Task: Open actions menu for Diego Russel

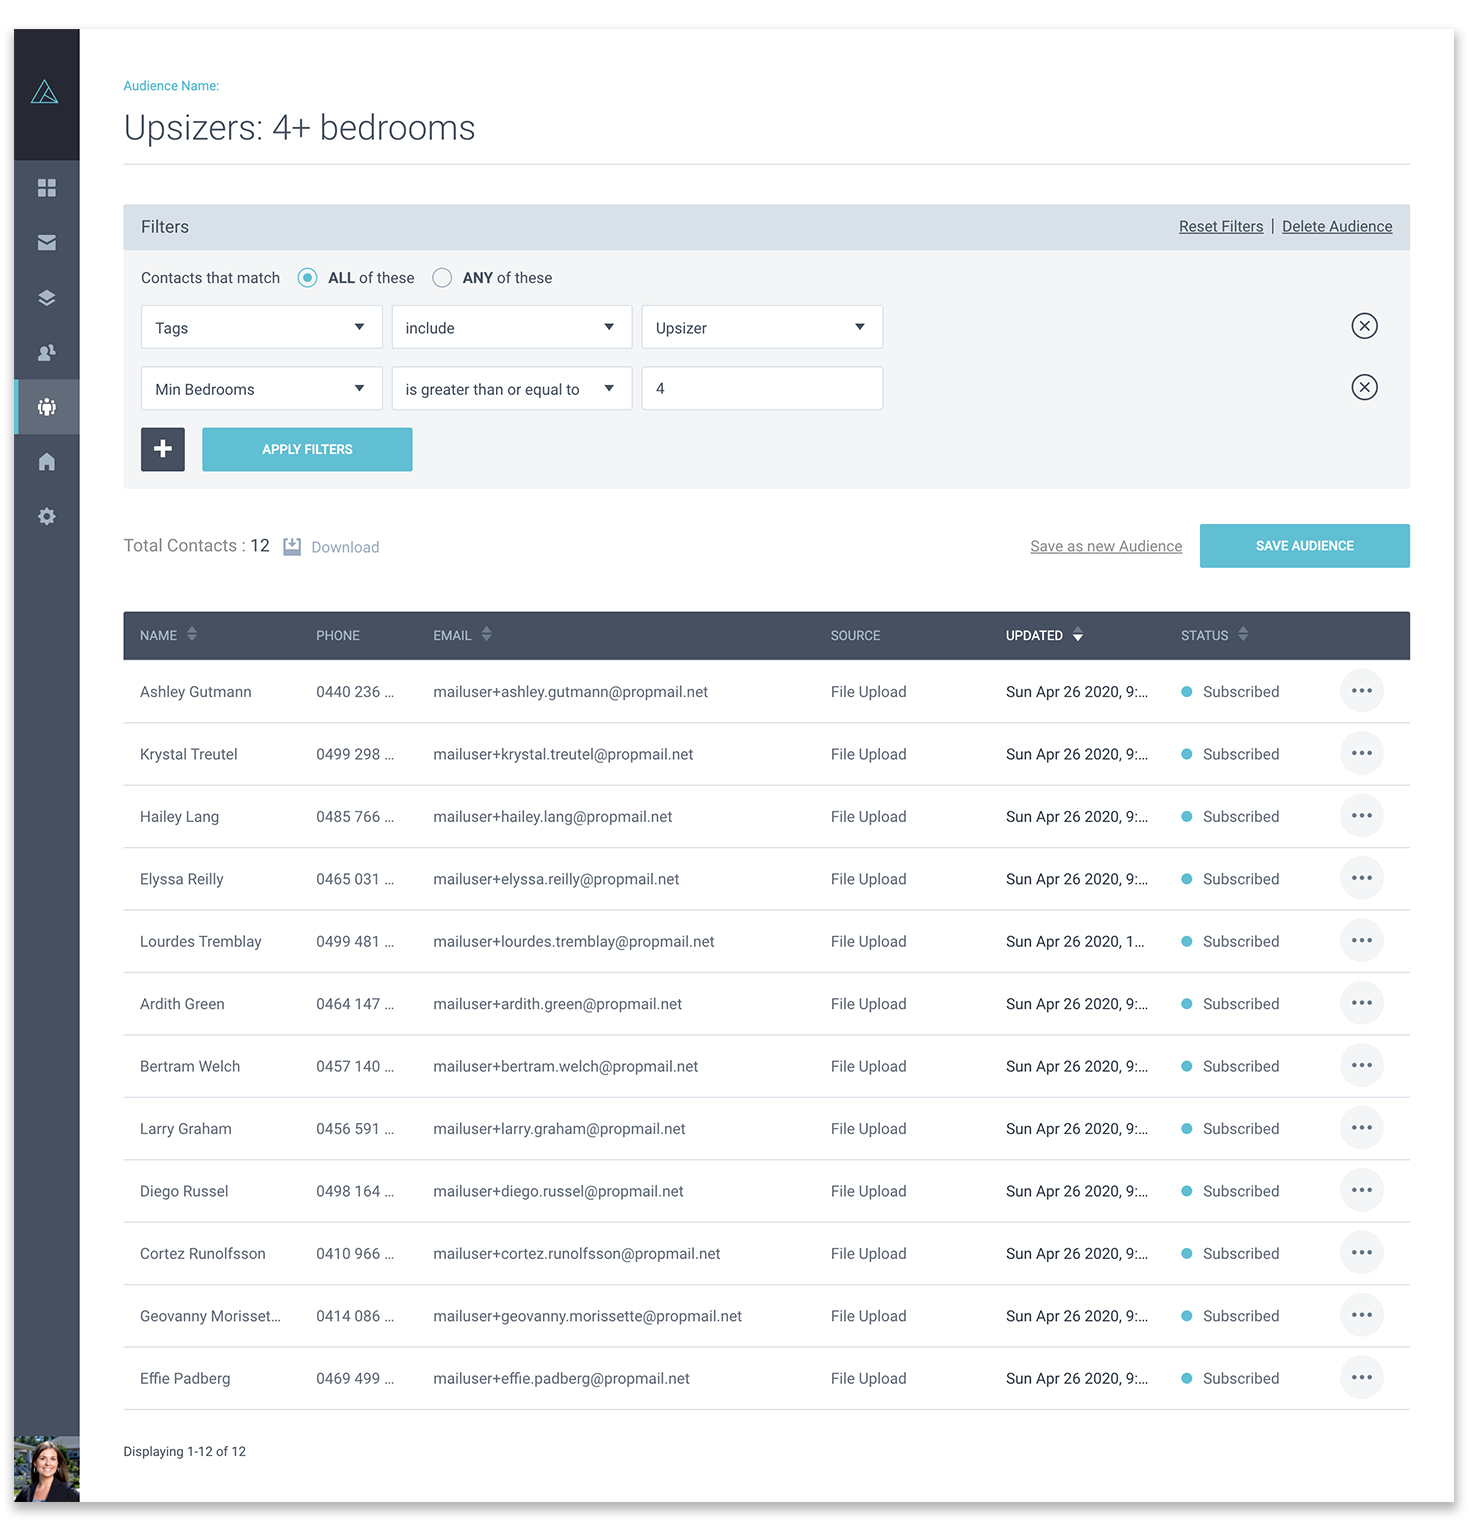Action: tap(1362, 1190)
